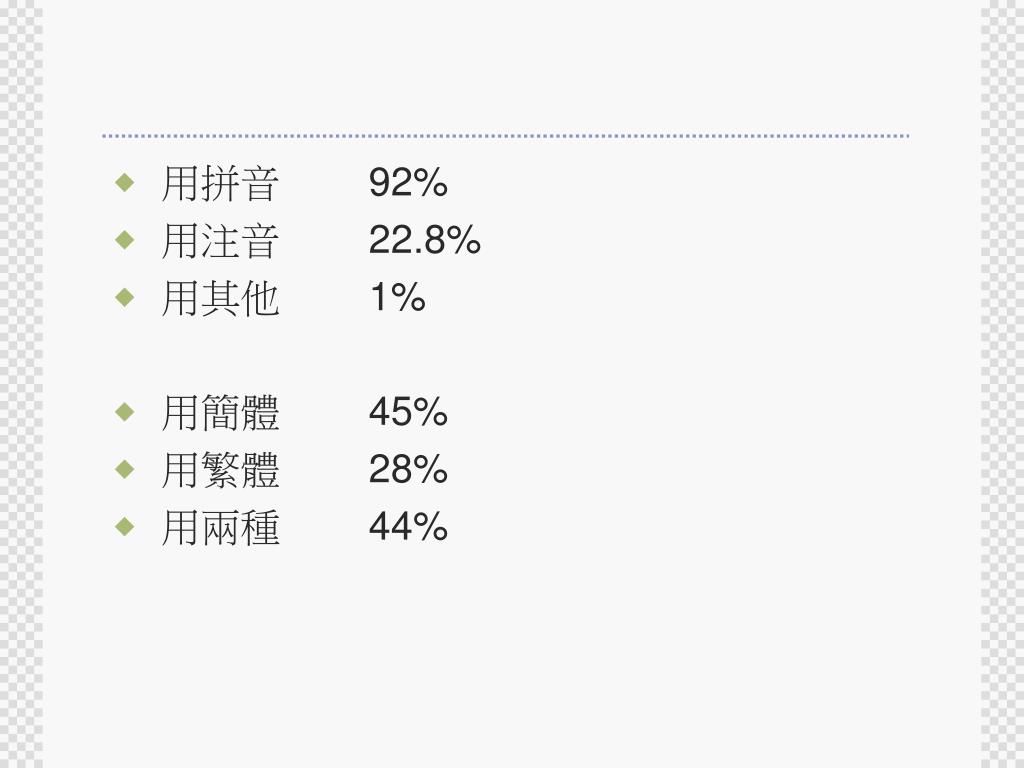Click on the 28% value

click(408, 468)
